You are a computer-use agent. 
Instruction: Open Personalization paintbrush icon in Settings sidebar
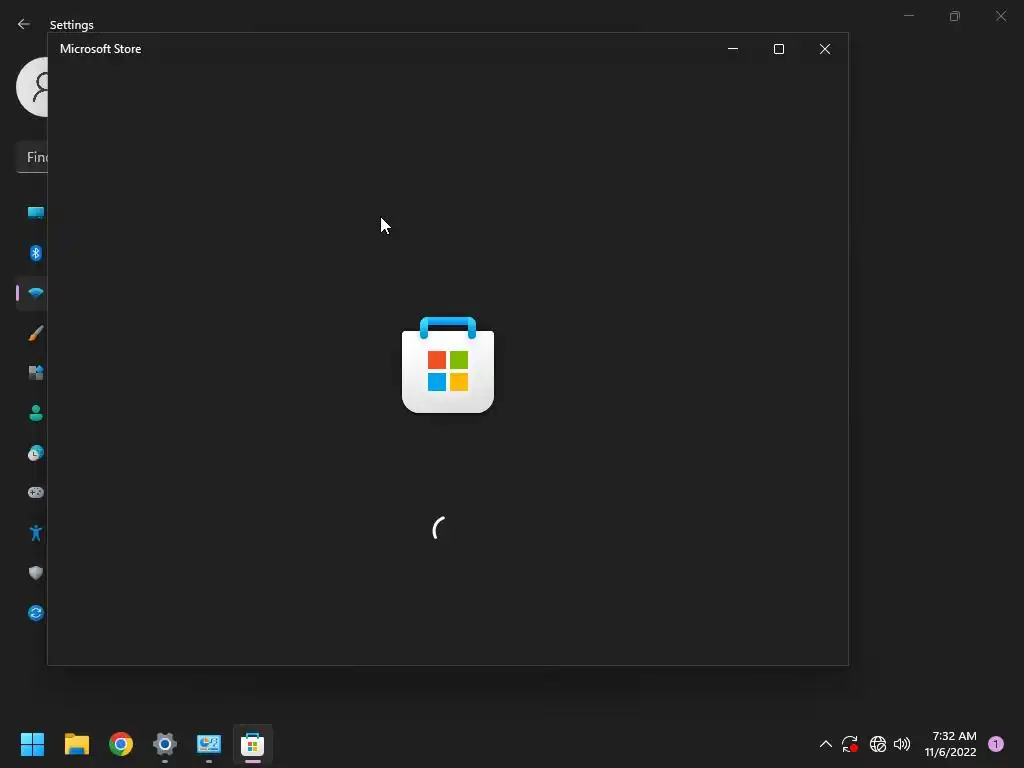[35, 333]
